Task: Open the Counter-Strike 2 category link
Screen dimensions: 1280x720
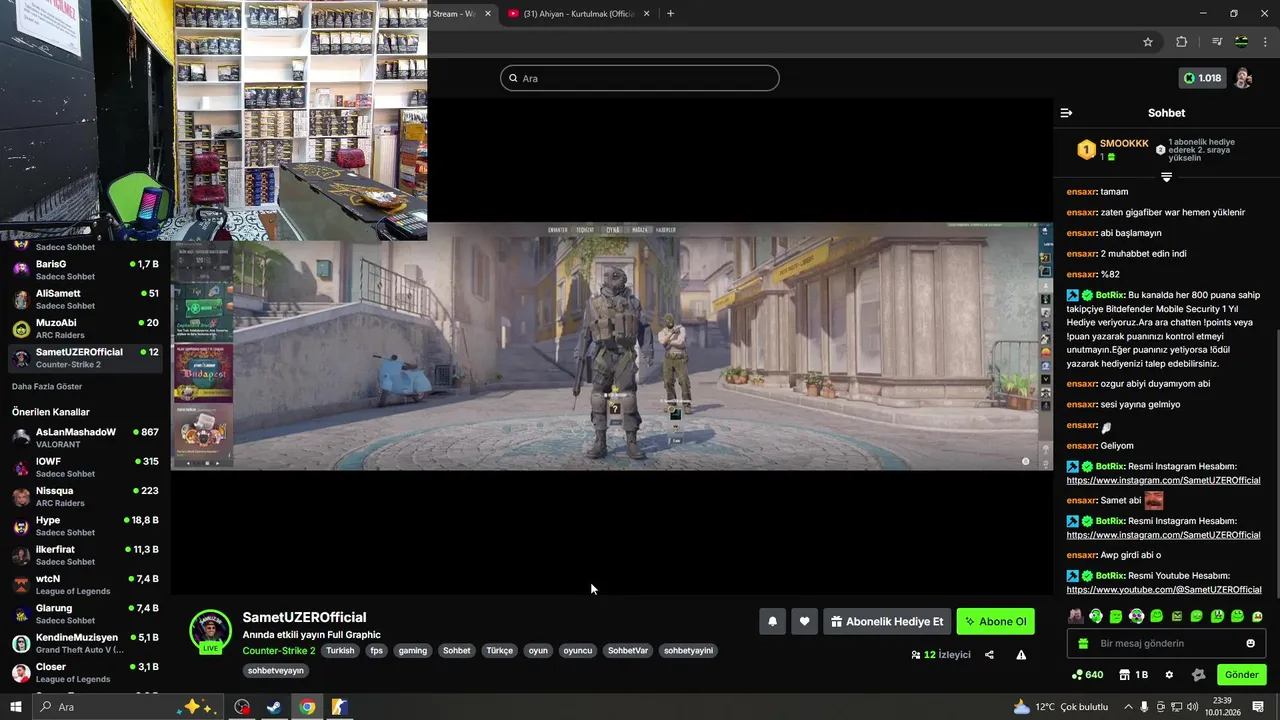Action: [279, 650]
